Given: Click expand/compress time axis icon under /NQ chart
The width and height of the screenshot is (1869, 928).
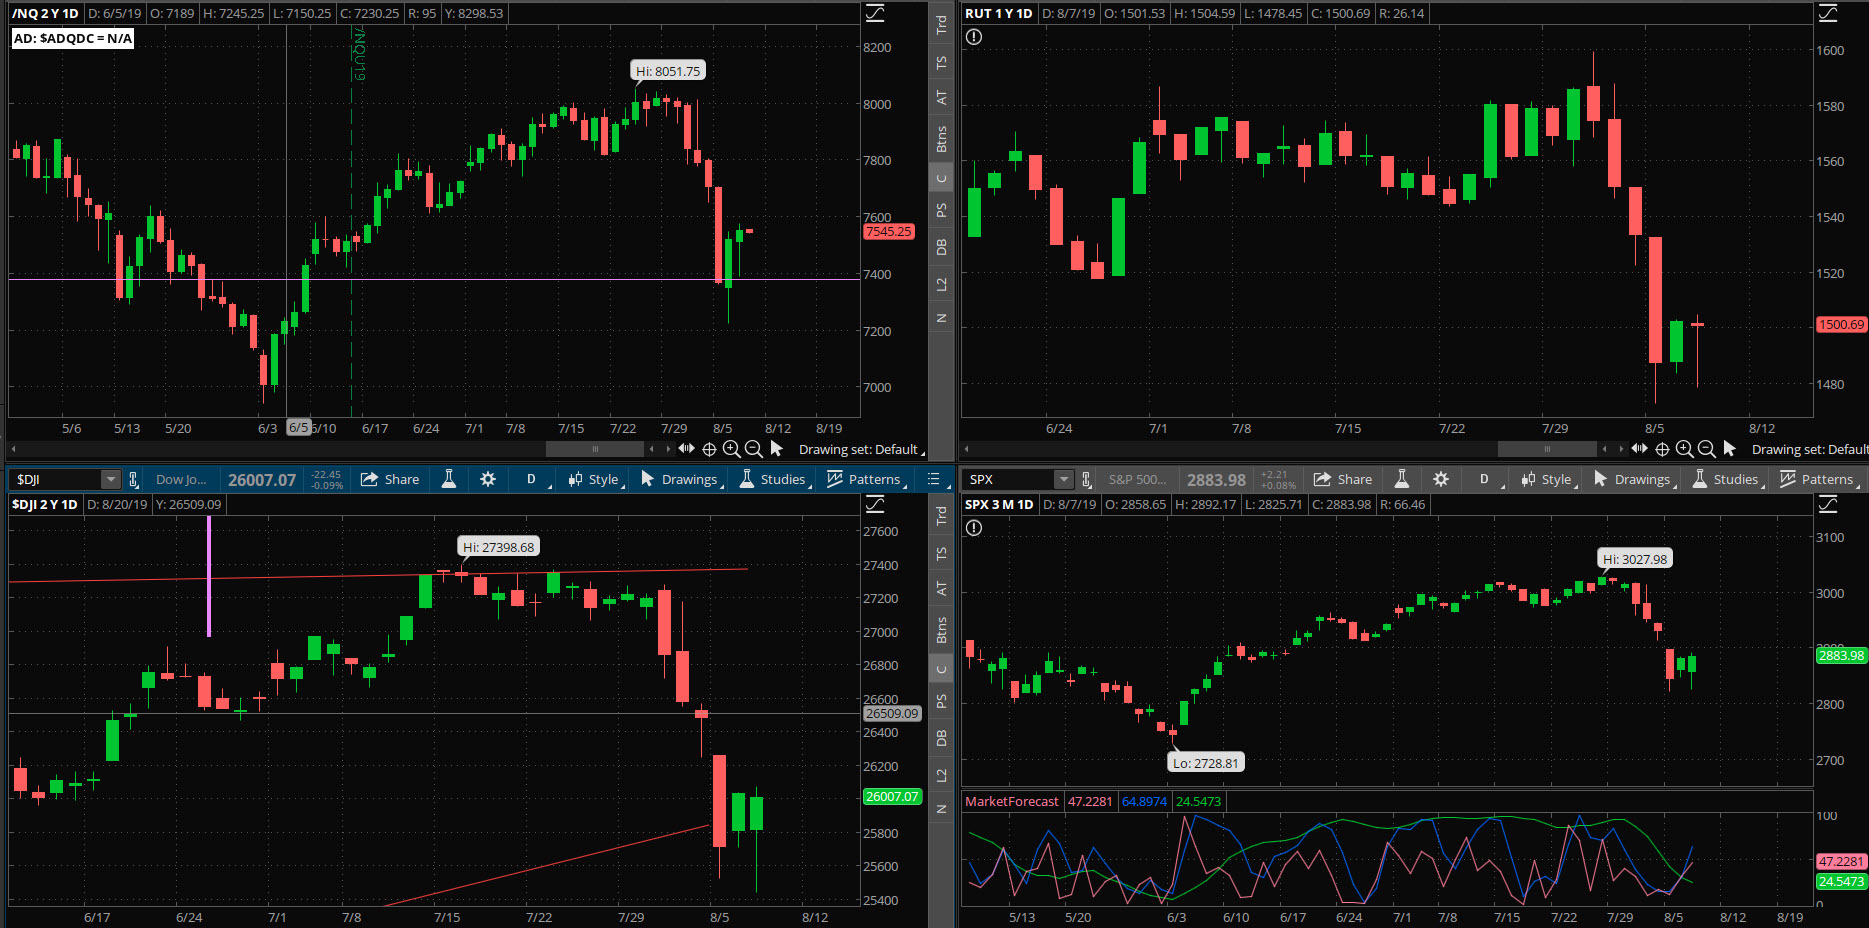Looking at the screenshot, I should [686, 449].
